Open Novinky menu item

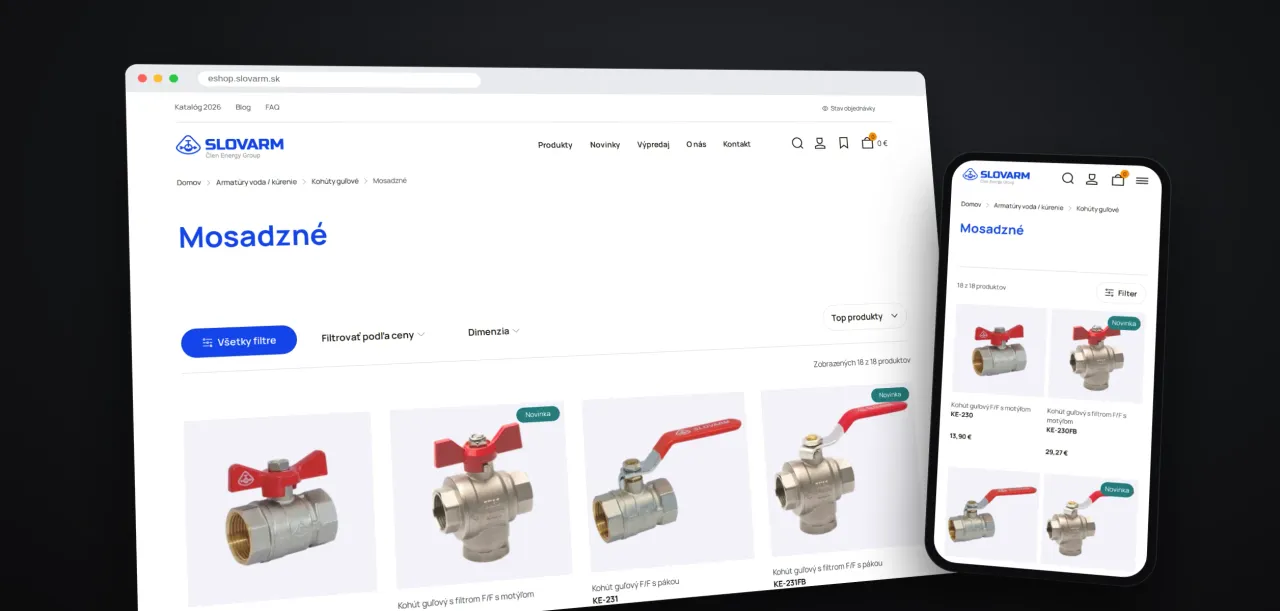click(605, 145)
